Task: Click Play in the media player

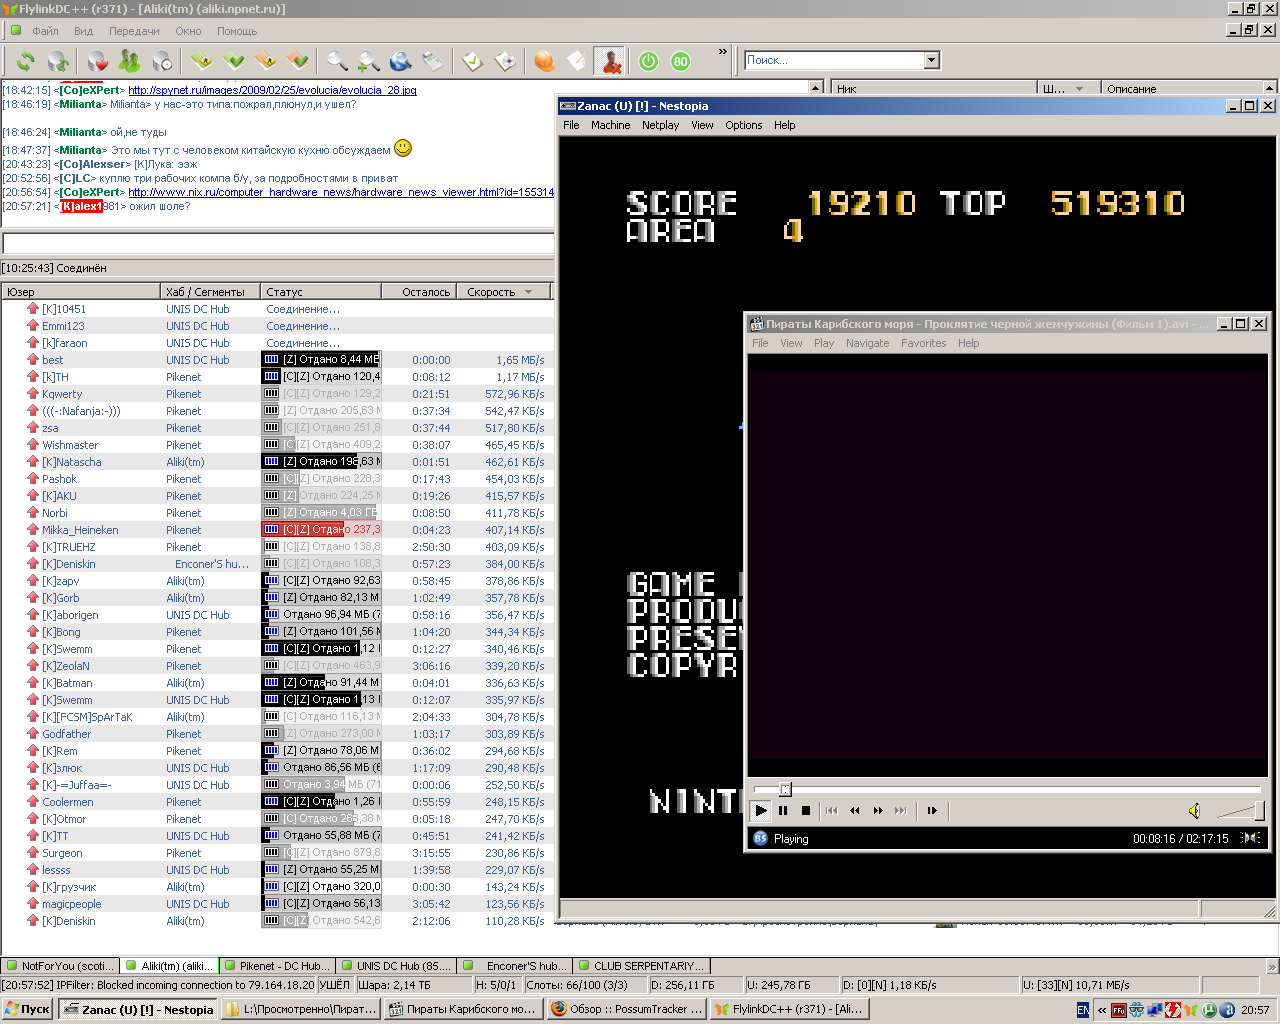Action: pos(761,811)
